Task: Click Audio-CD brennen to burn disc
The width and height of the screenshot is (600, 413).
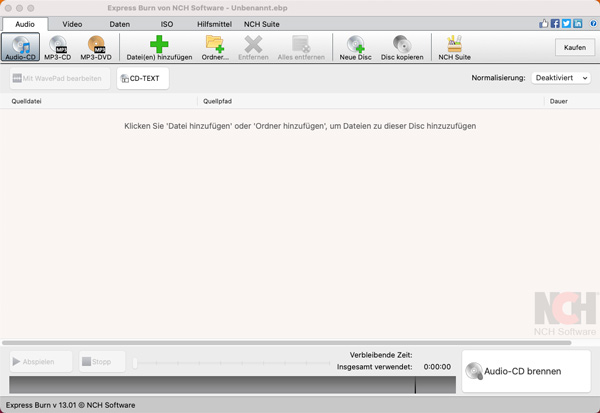Action: pyautogui.click(x=526, y=371)
